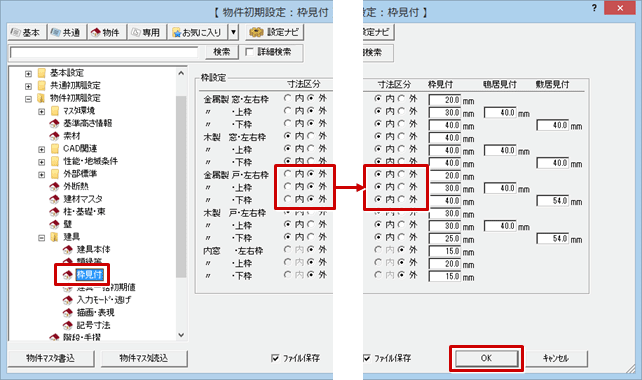Select 外 for 木製 戸 上枠, left panel
642x380 pixels.
point(311,224)
